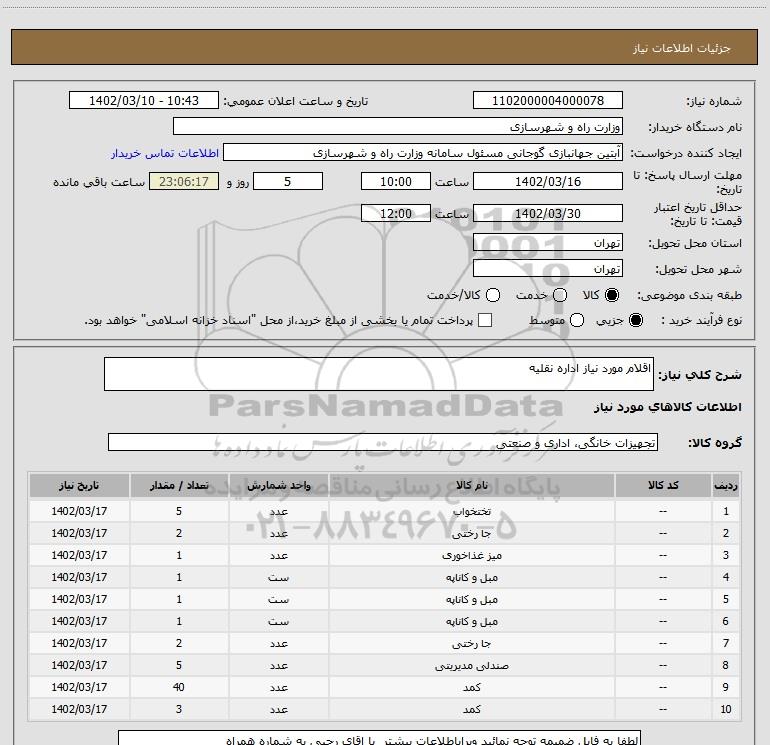
Task: Click the کد کالا column header
Action: tap(663, 486)
